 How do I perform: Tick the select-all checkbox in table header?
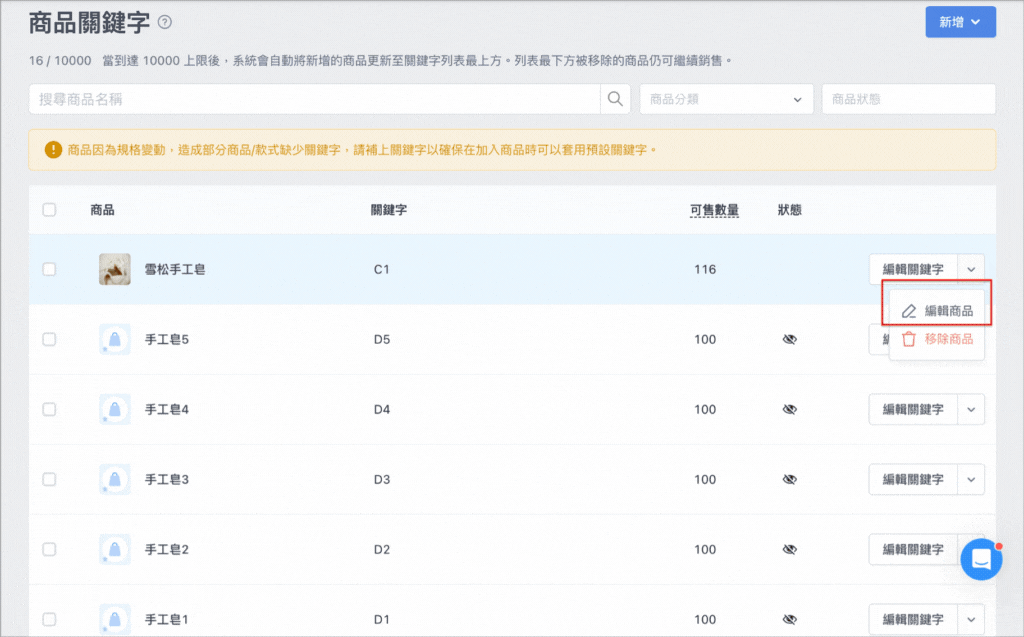pos(49,210)
